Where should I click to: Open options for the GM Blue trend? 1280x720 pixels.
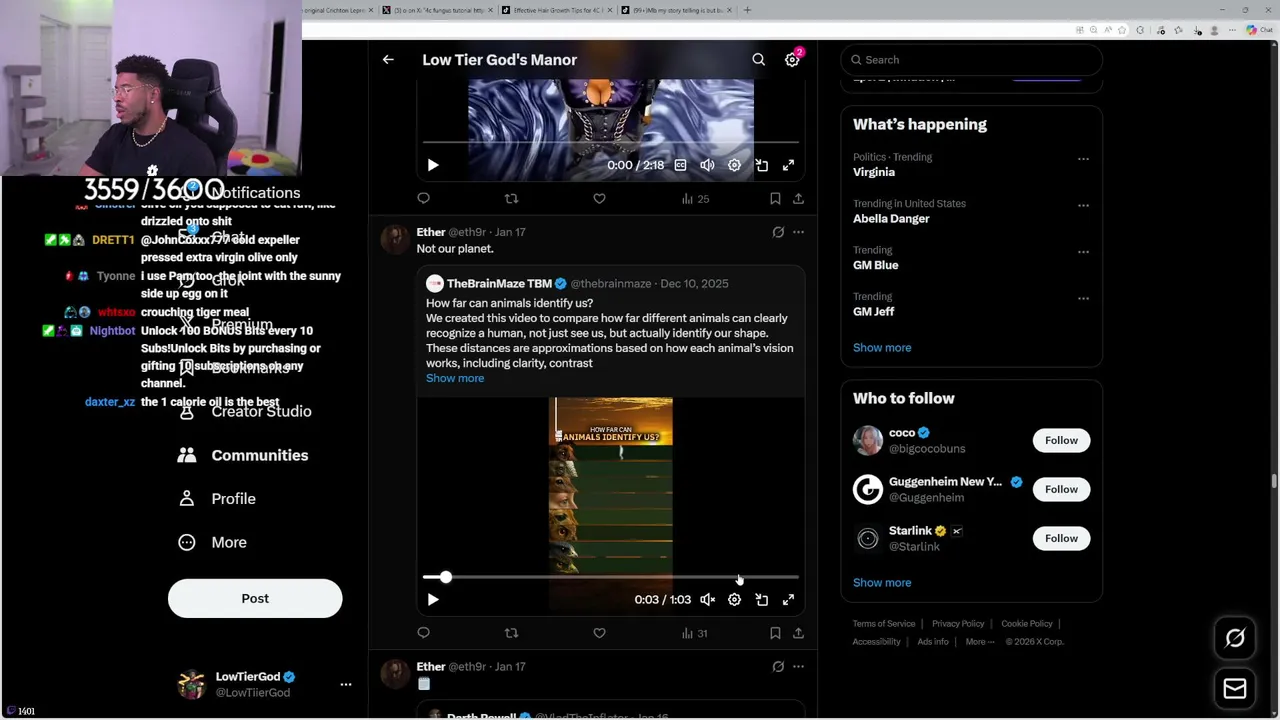(x=1083, y=252)
